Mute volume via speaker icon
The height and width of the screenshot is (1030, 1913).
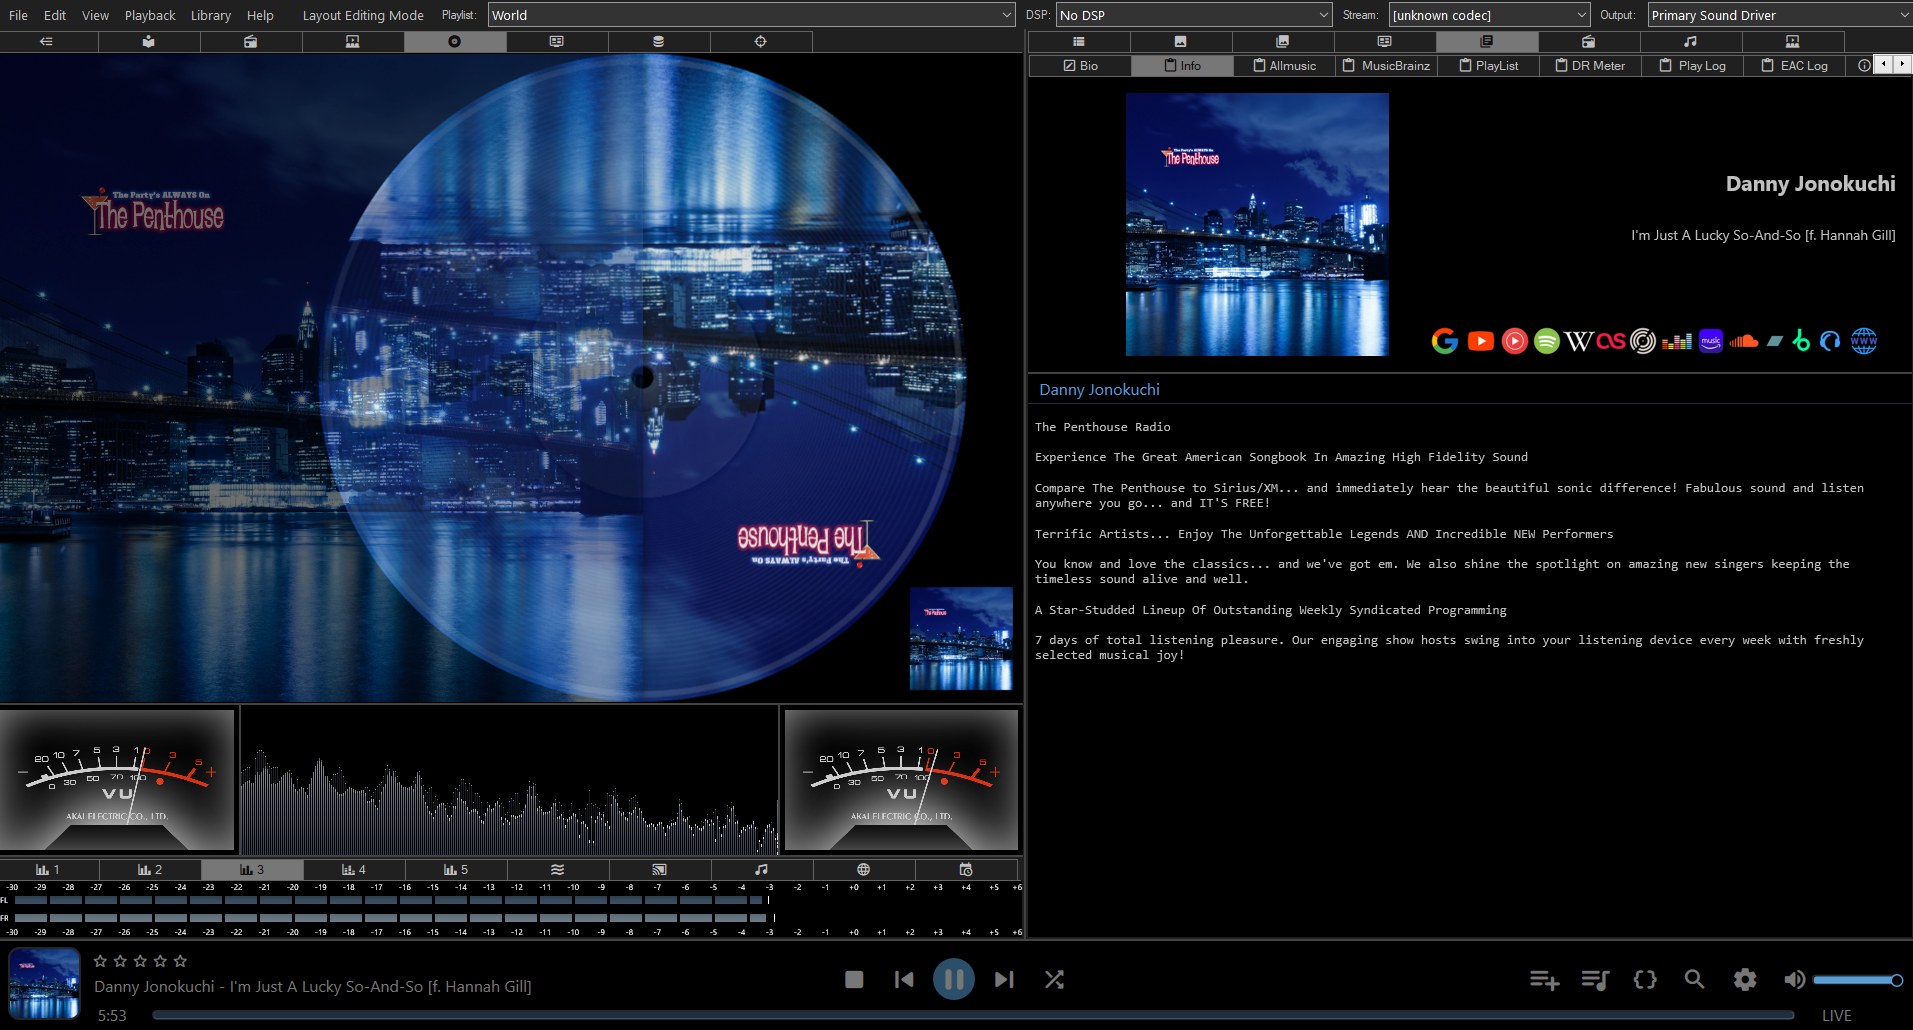click(1795, 980)
